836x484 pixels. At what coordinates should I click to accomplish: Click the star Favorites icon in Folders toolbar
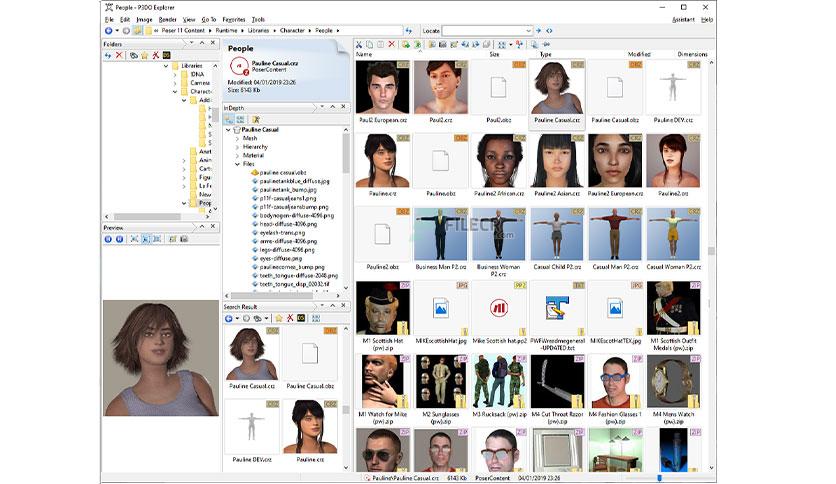pyautogui.click(x=144, y=55)
